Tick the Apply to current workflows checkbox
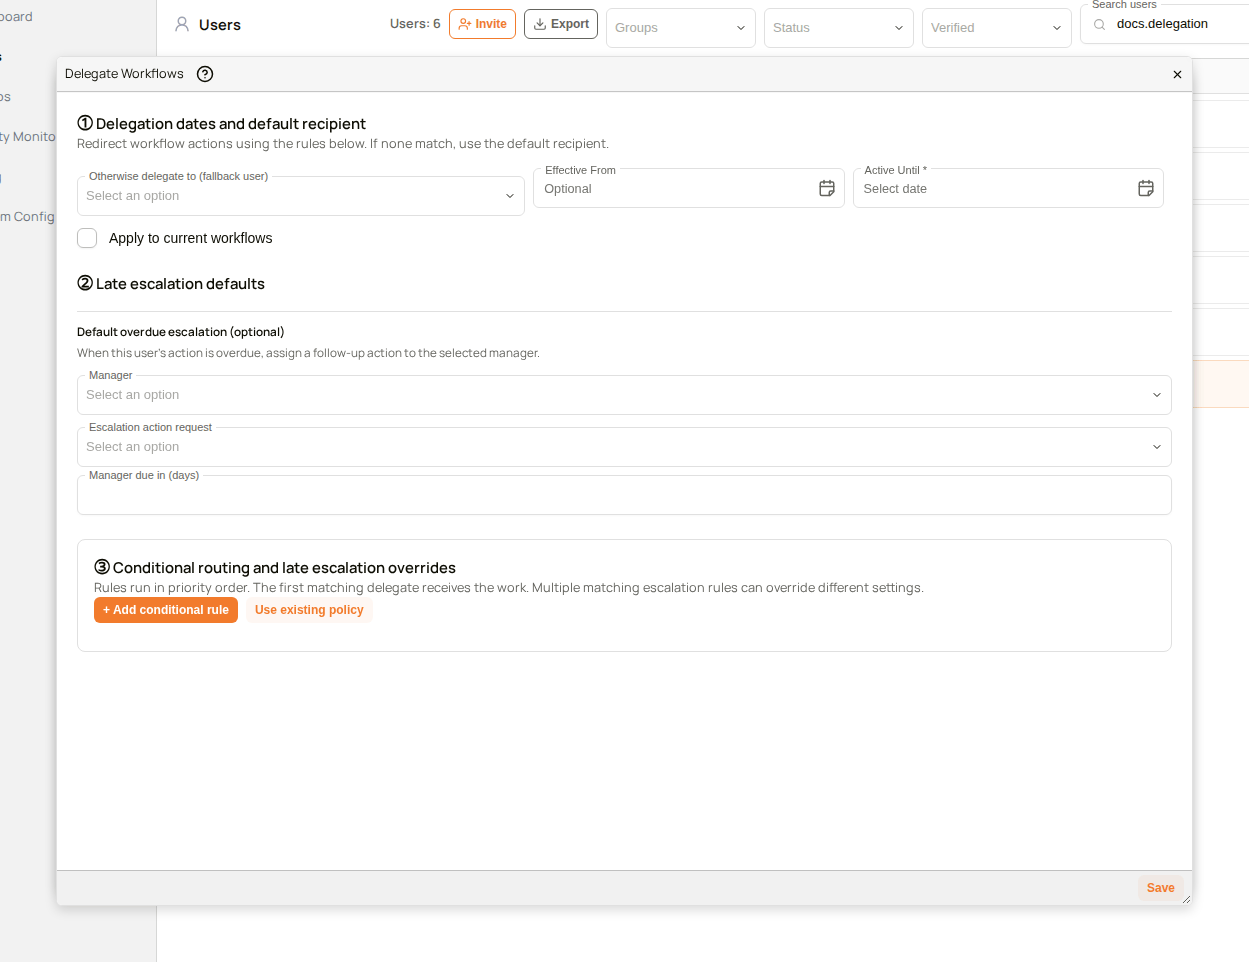This screenshot has width=1249, height=962. (x=87, y=238)
